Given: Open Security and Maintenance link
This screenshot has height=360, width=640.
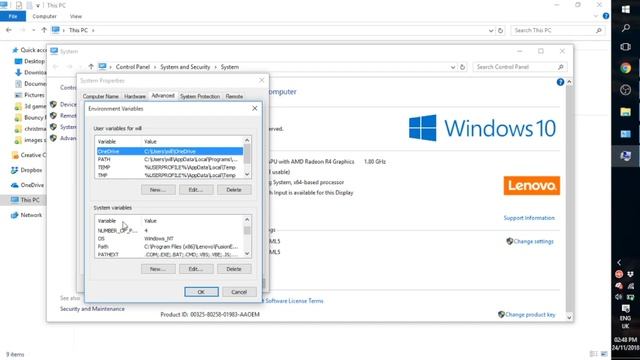Looking at the screenshot, I should 92,309.
